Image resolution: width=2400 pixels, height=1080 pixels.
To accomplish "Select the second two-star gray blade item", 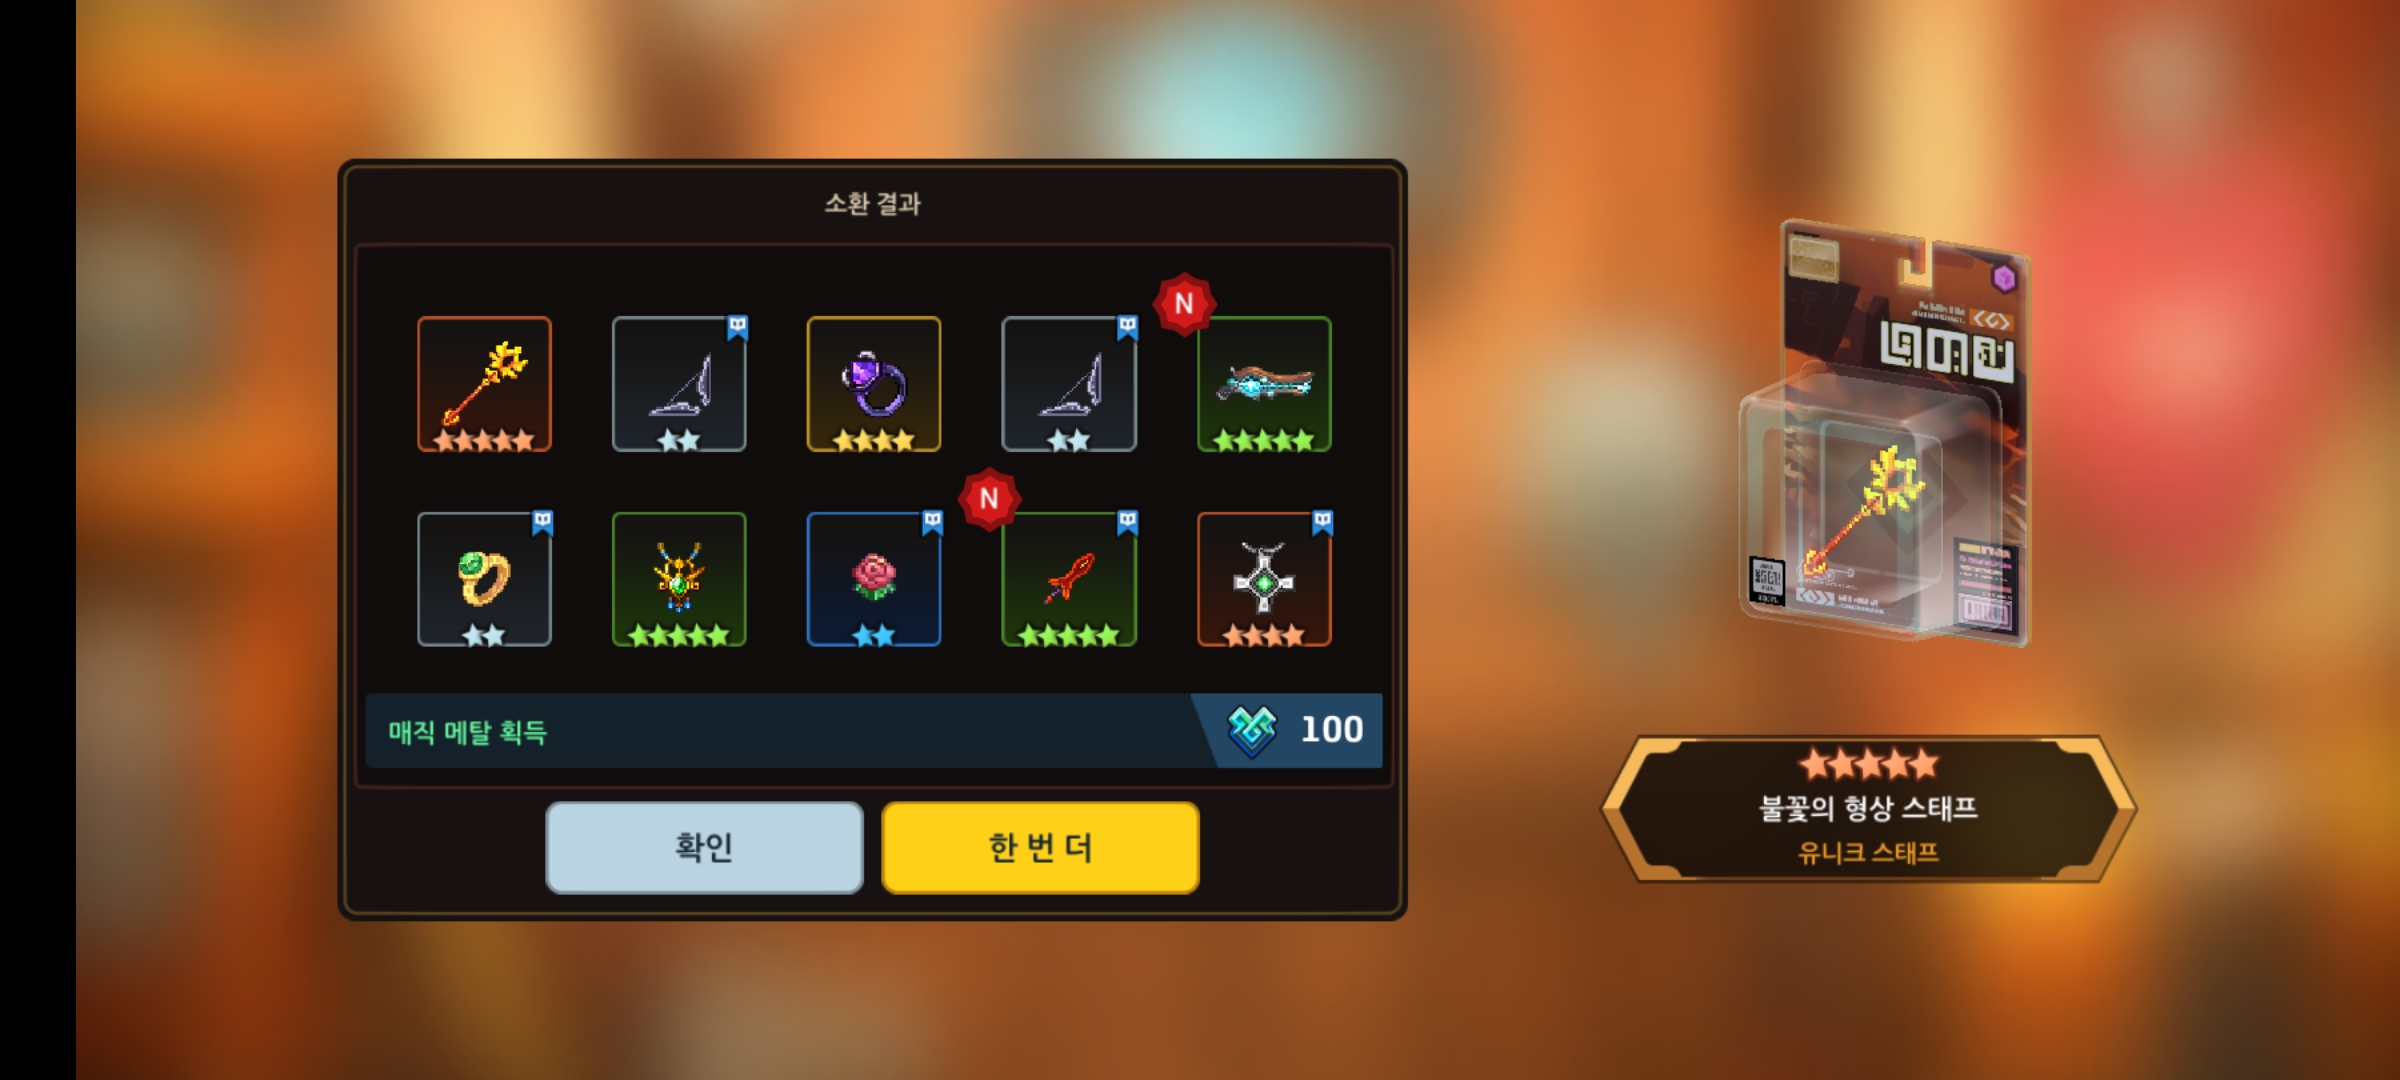I will (x=1069, y=384).
